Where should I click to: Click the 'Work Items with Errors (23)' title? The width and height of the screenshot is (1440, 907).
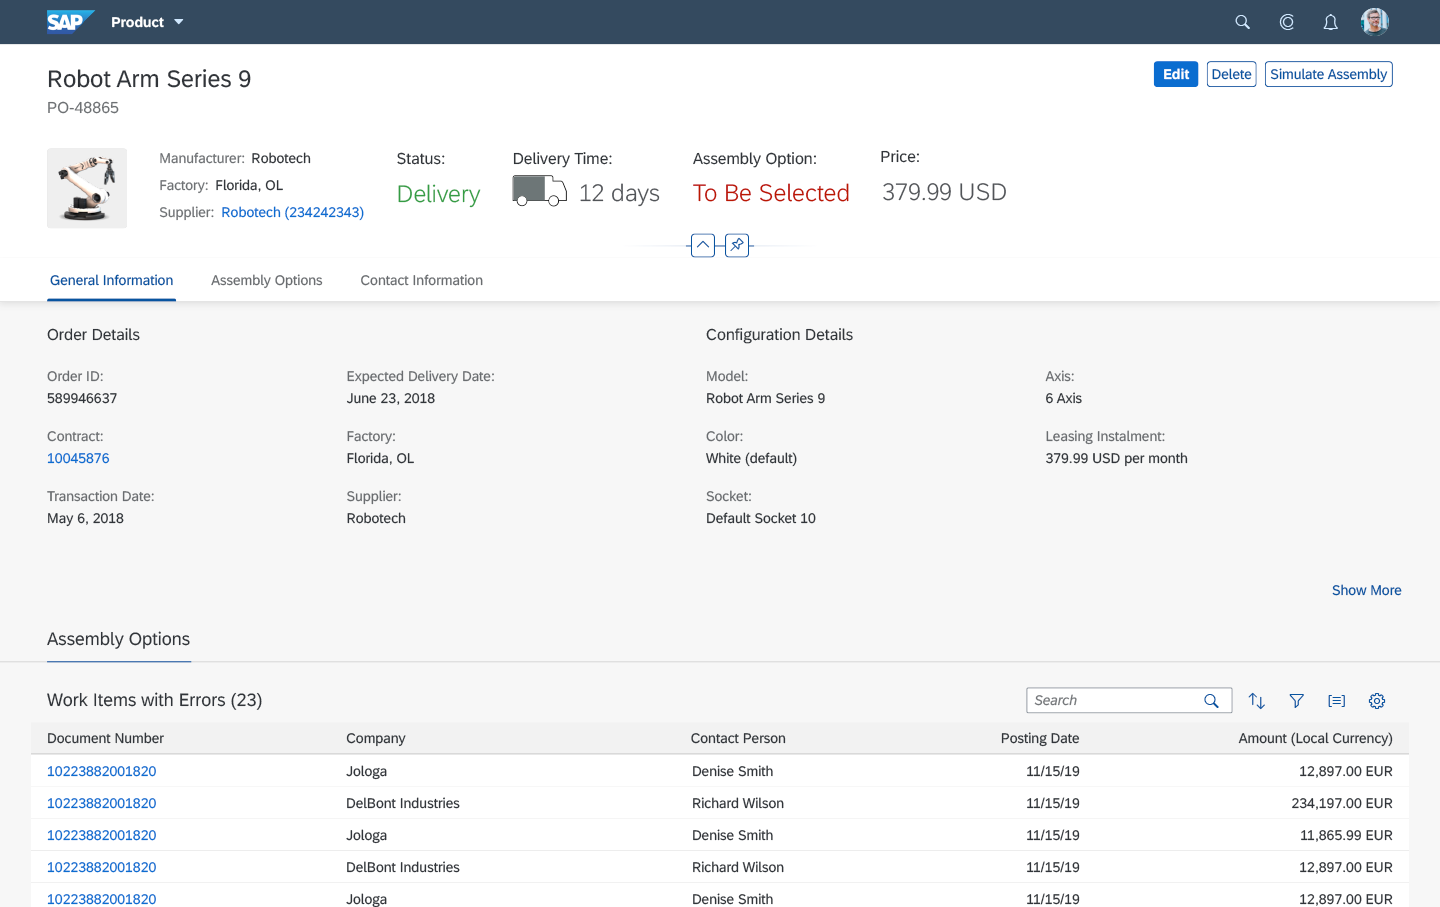tap(154, 700)
